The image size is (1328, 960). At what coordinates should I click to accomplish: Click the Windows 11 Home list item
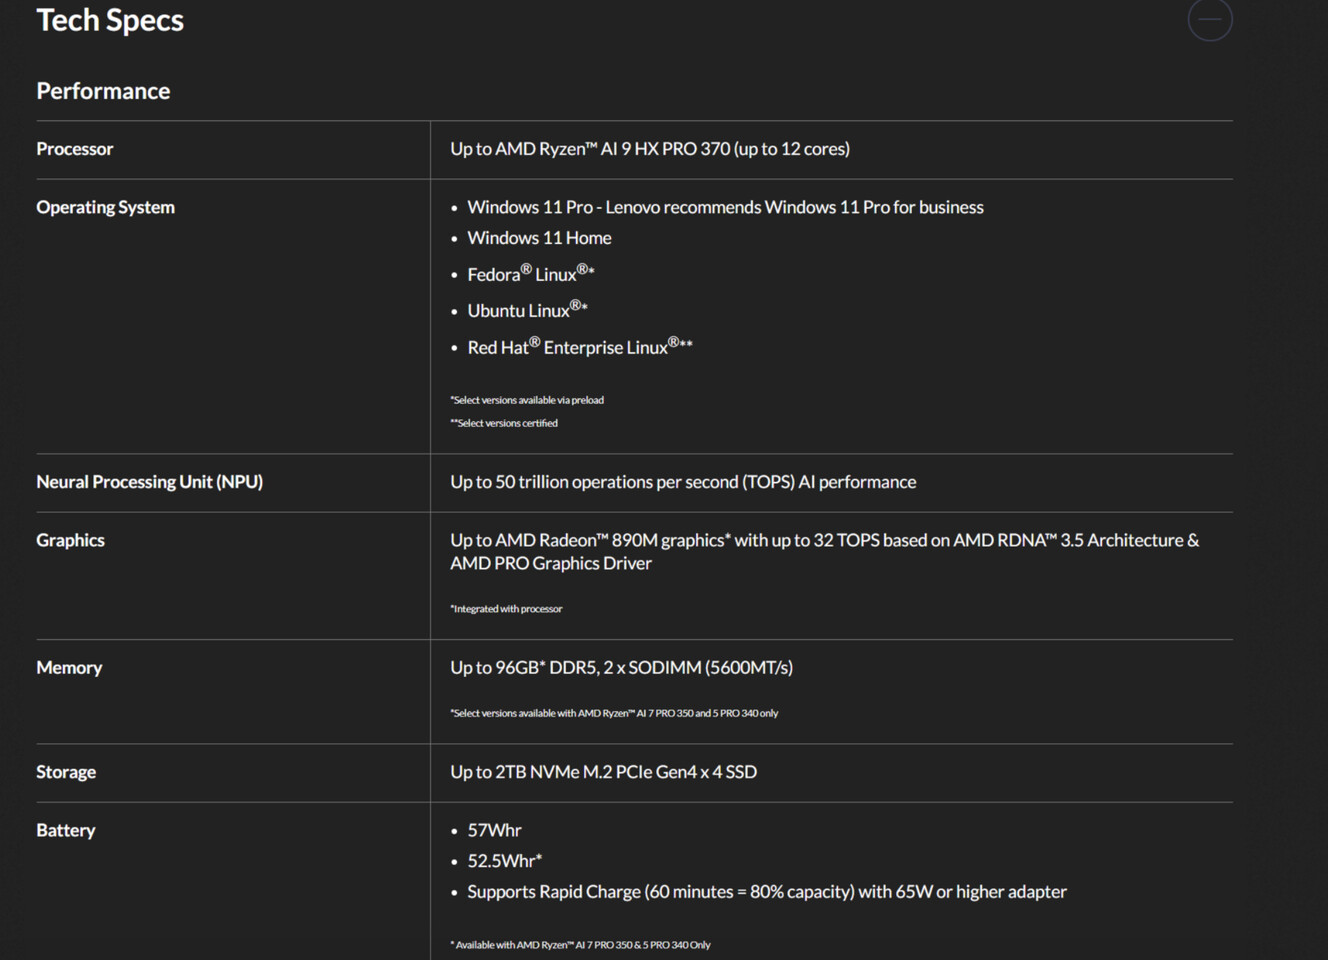click(539, 238)
